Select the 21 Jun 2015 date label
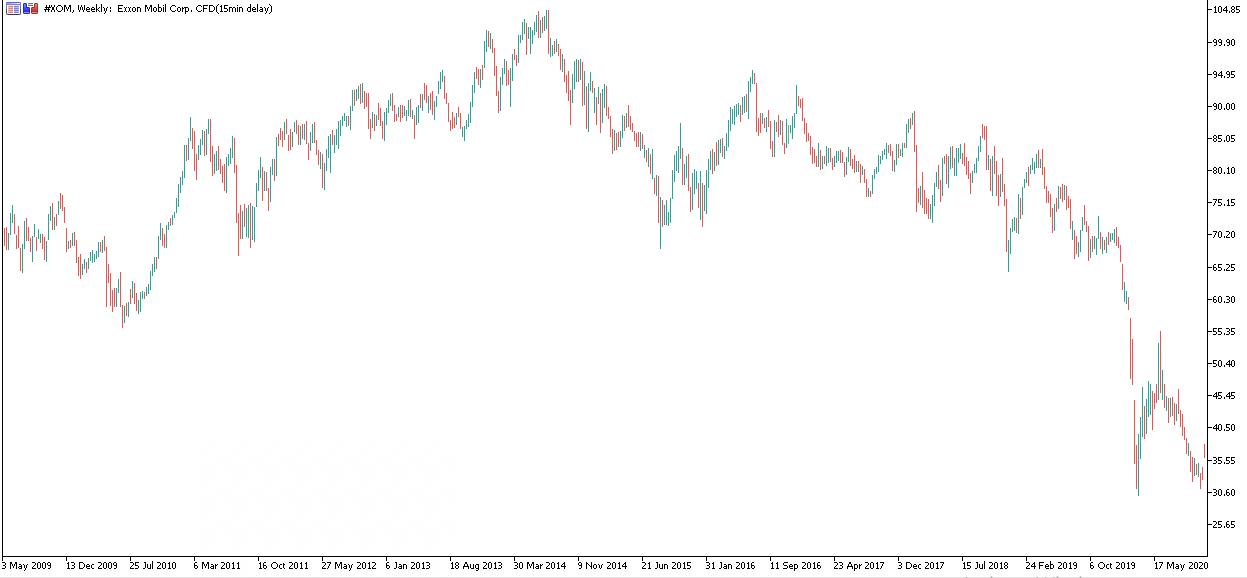This screenshot has height=578, width=1247. (x=666, y=565)
